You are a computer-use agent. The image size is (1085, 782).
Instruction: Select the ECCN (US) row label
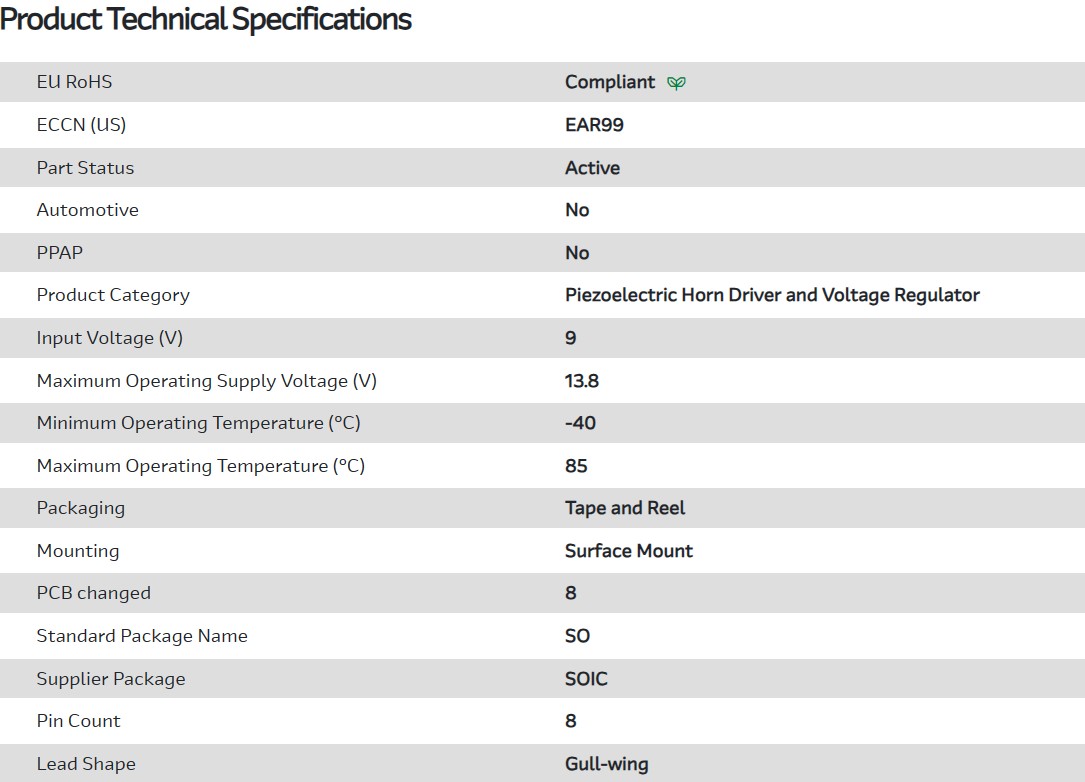[x=81, y=125]
